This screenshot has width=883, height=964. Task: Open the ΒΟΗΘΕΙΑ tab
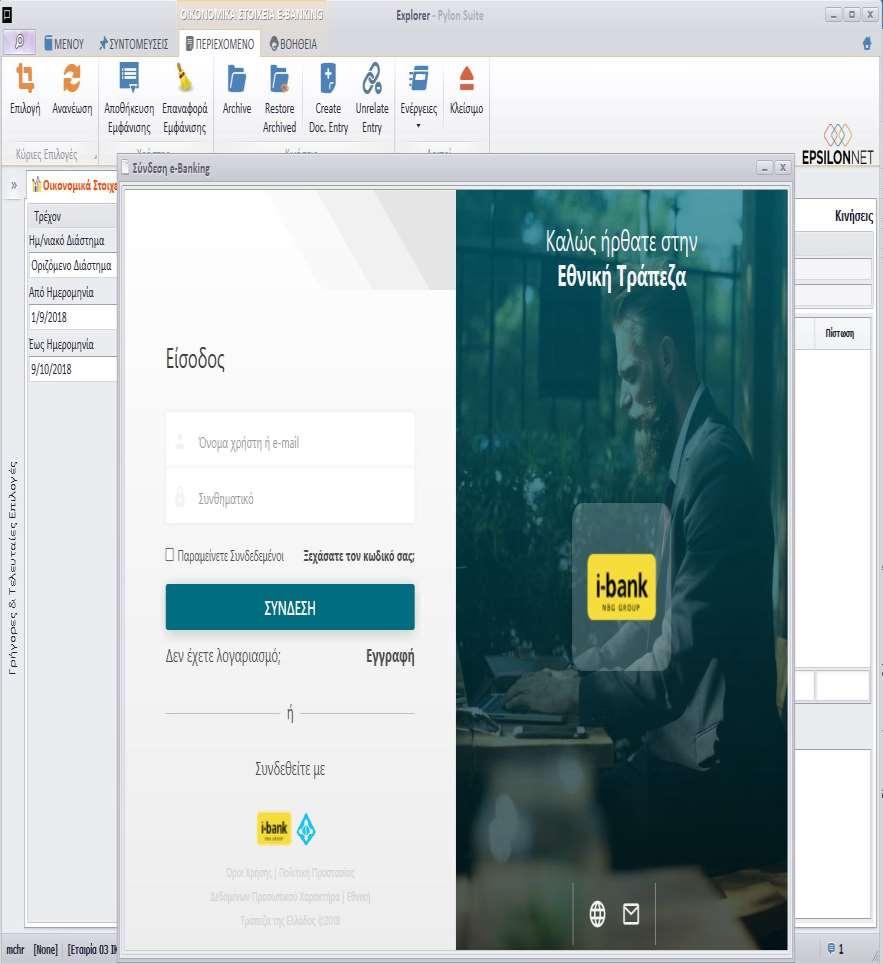click(x=294, y=44)
